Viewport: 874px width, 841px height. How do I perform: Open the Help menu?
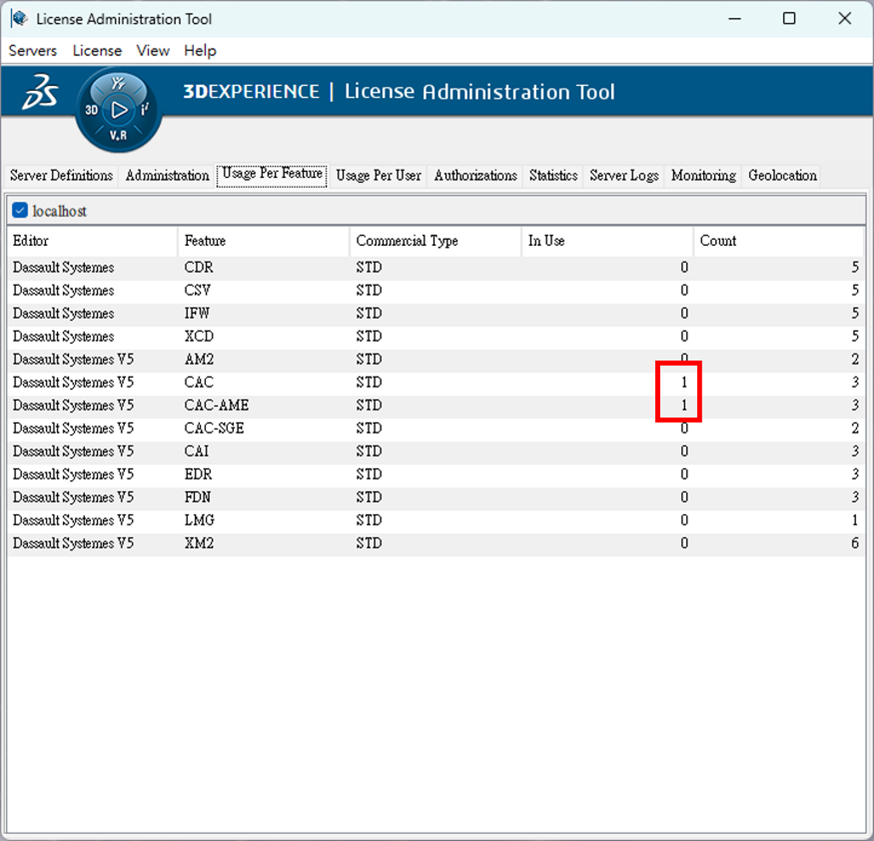click(x=200, y=51)
